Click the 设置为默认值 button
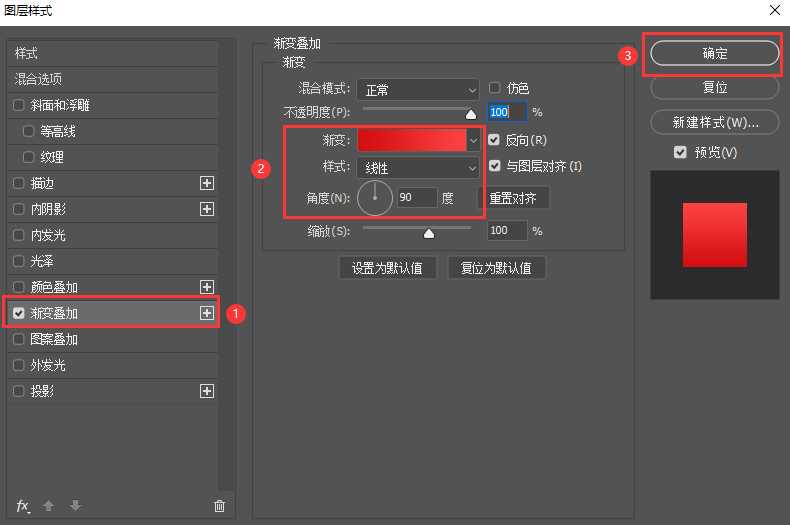The width and height of the screenshot is (790, 525). (x=387, y=268)
